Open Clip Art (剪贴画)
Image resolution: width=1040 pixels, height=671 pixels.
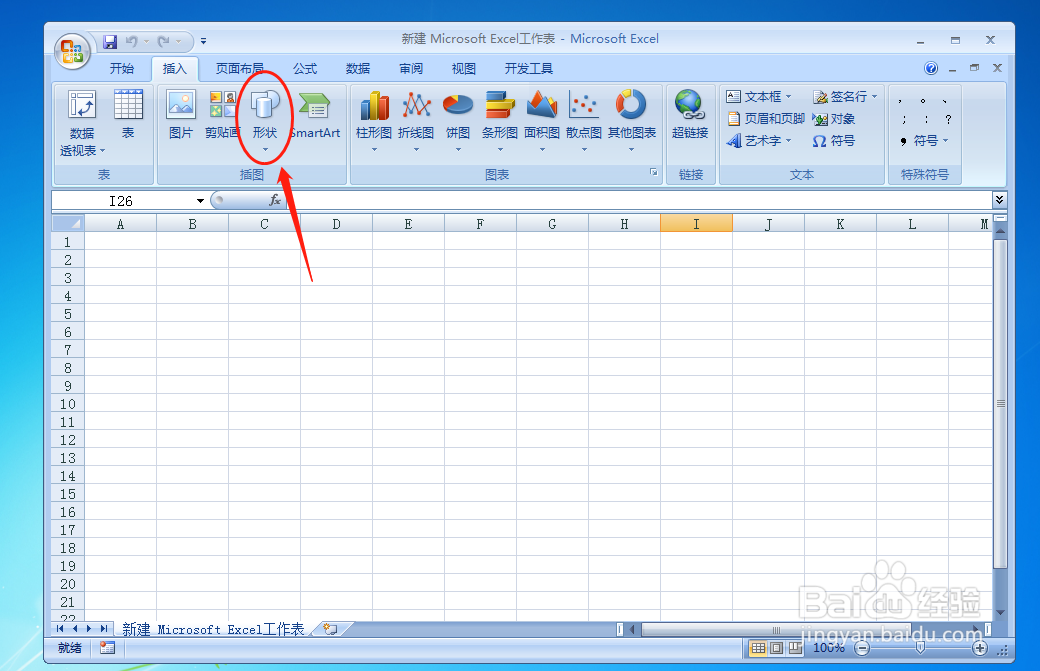pyautogui.click(x=222, y=114)
